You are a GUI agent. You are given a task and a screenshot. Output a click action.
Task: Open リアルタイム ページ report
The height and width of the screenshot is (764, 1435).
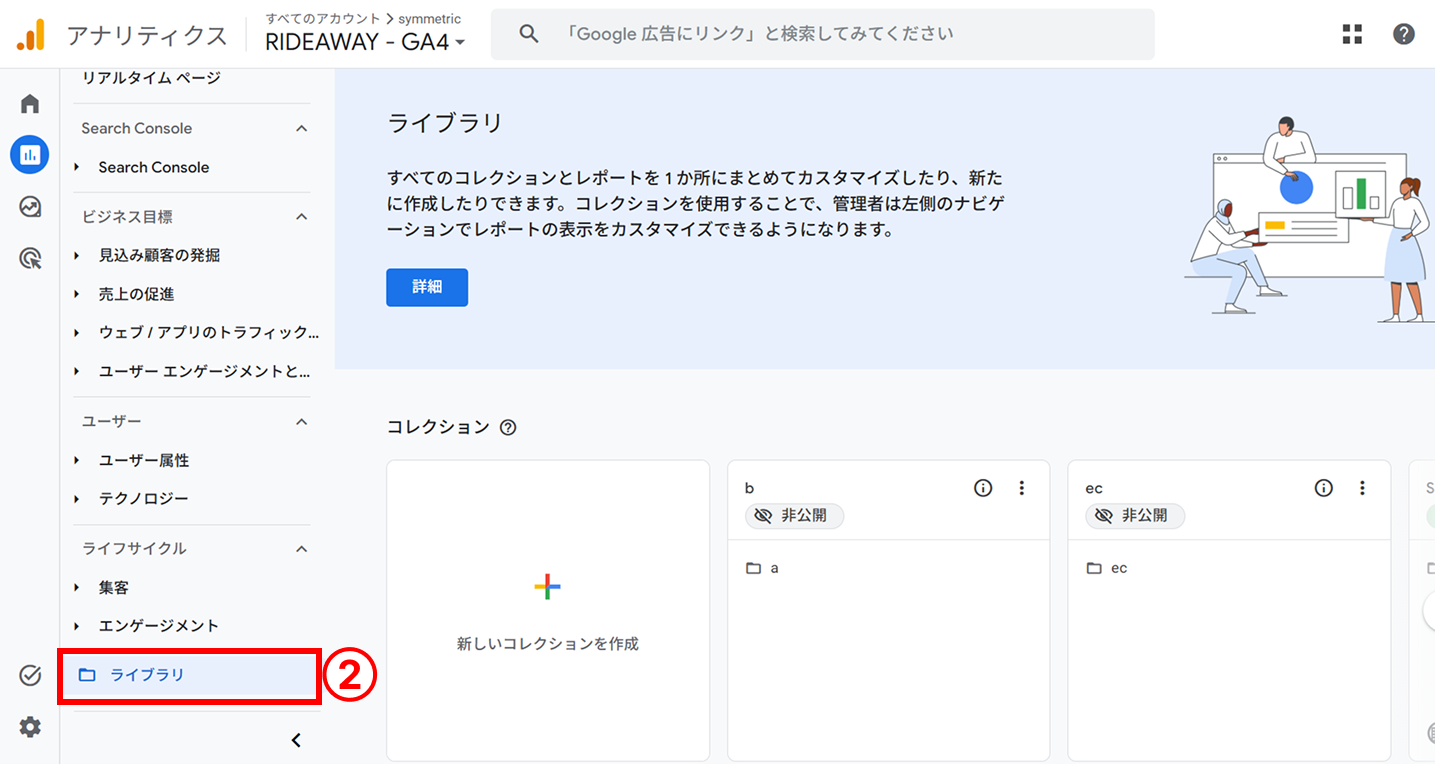coord(151,78)
